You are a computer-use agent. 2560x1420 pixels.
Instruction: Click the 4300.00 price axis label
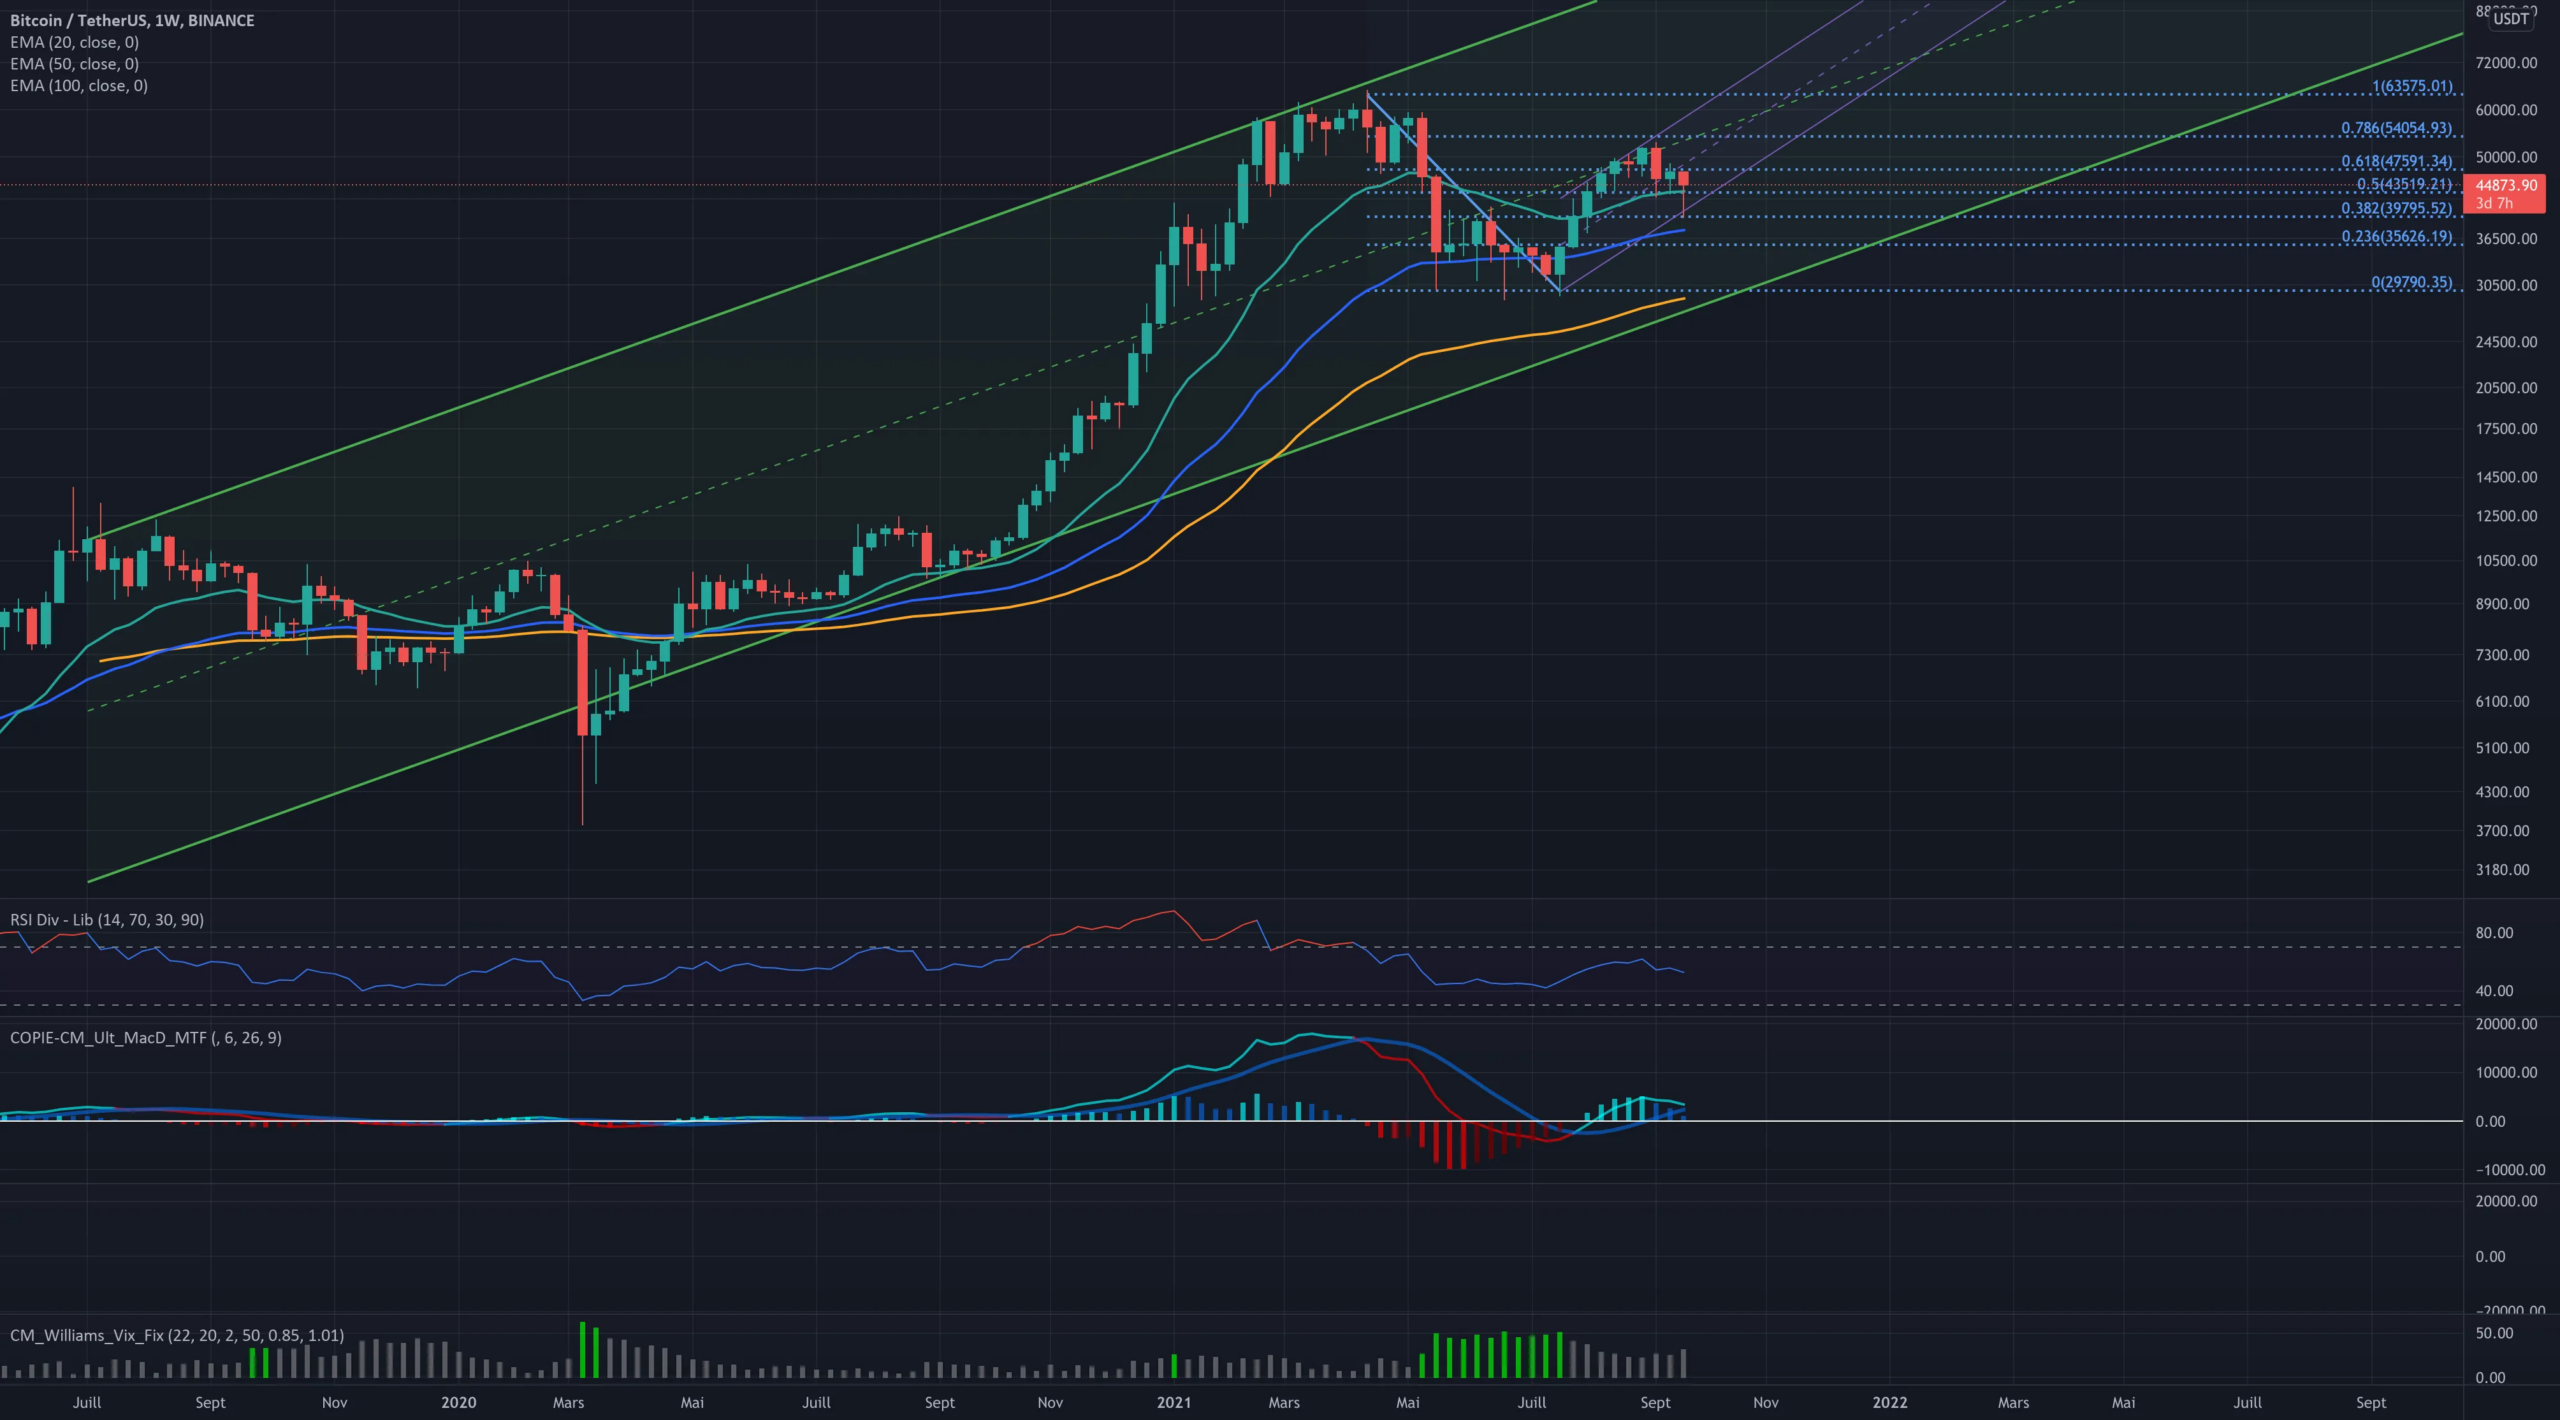2502,792
